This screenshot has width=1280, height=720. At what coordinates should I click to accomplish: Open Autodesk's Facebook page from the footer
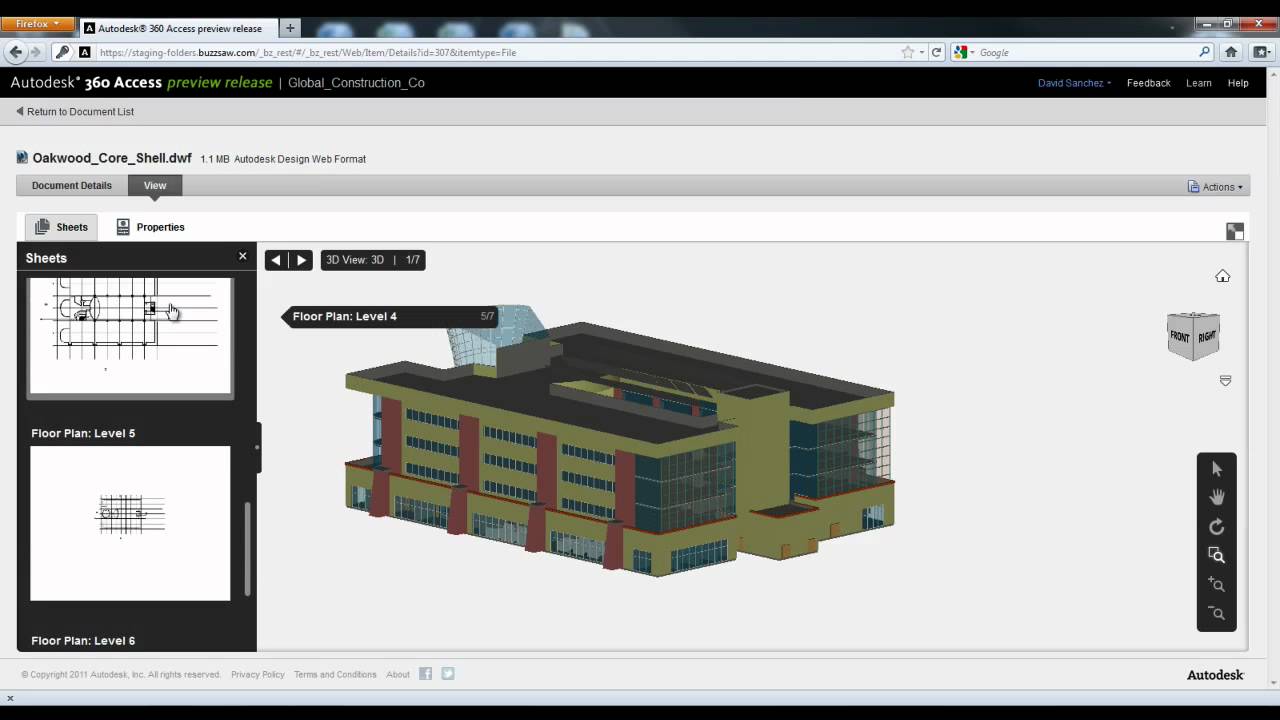(x=424, y=673)
